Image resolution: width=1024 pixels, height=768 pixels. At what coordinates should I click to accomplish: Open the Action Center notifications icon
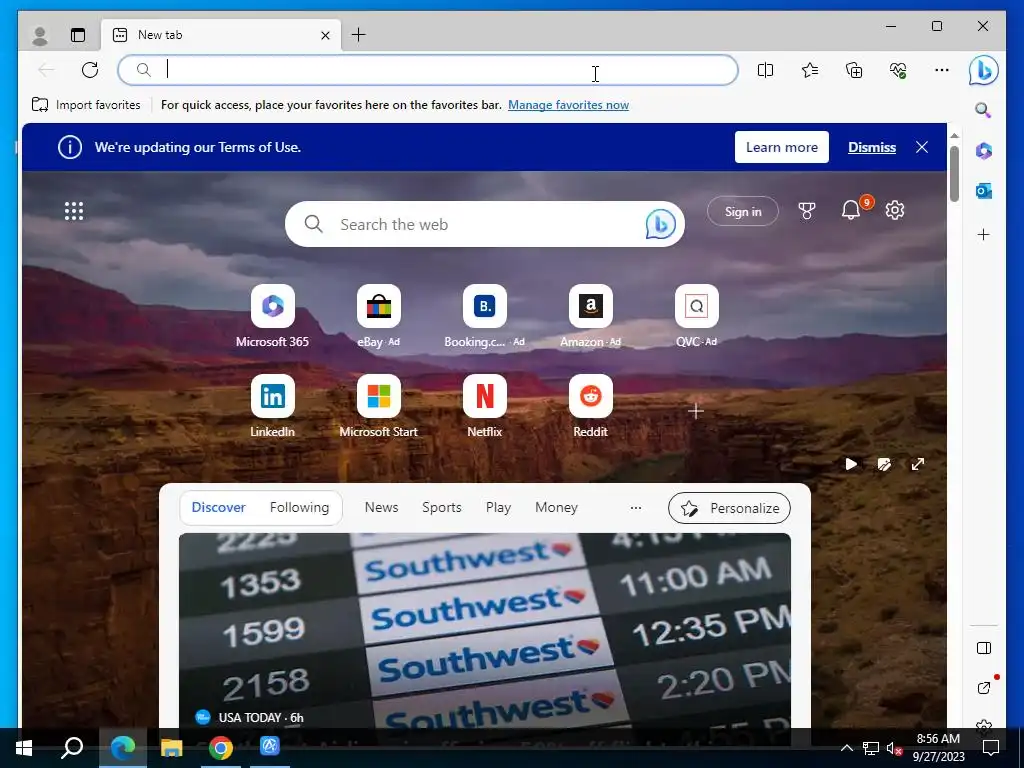991,748
